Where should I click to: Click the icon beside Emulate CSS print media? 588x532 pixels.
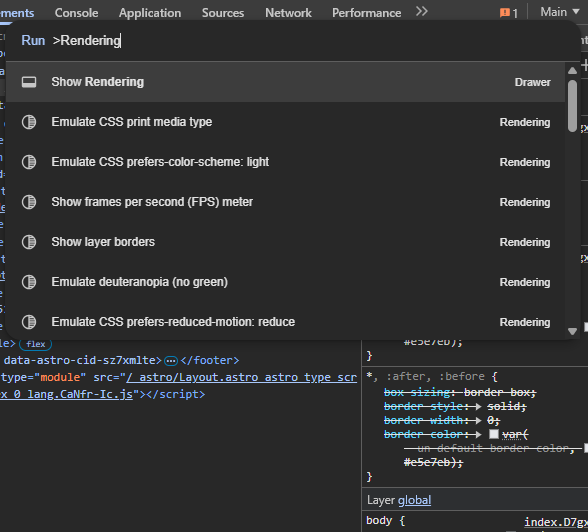coord(29,122)
